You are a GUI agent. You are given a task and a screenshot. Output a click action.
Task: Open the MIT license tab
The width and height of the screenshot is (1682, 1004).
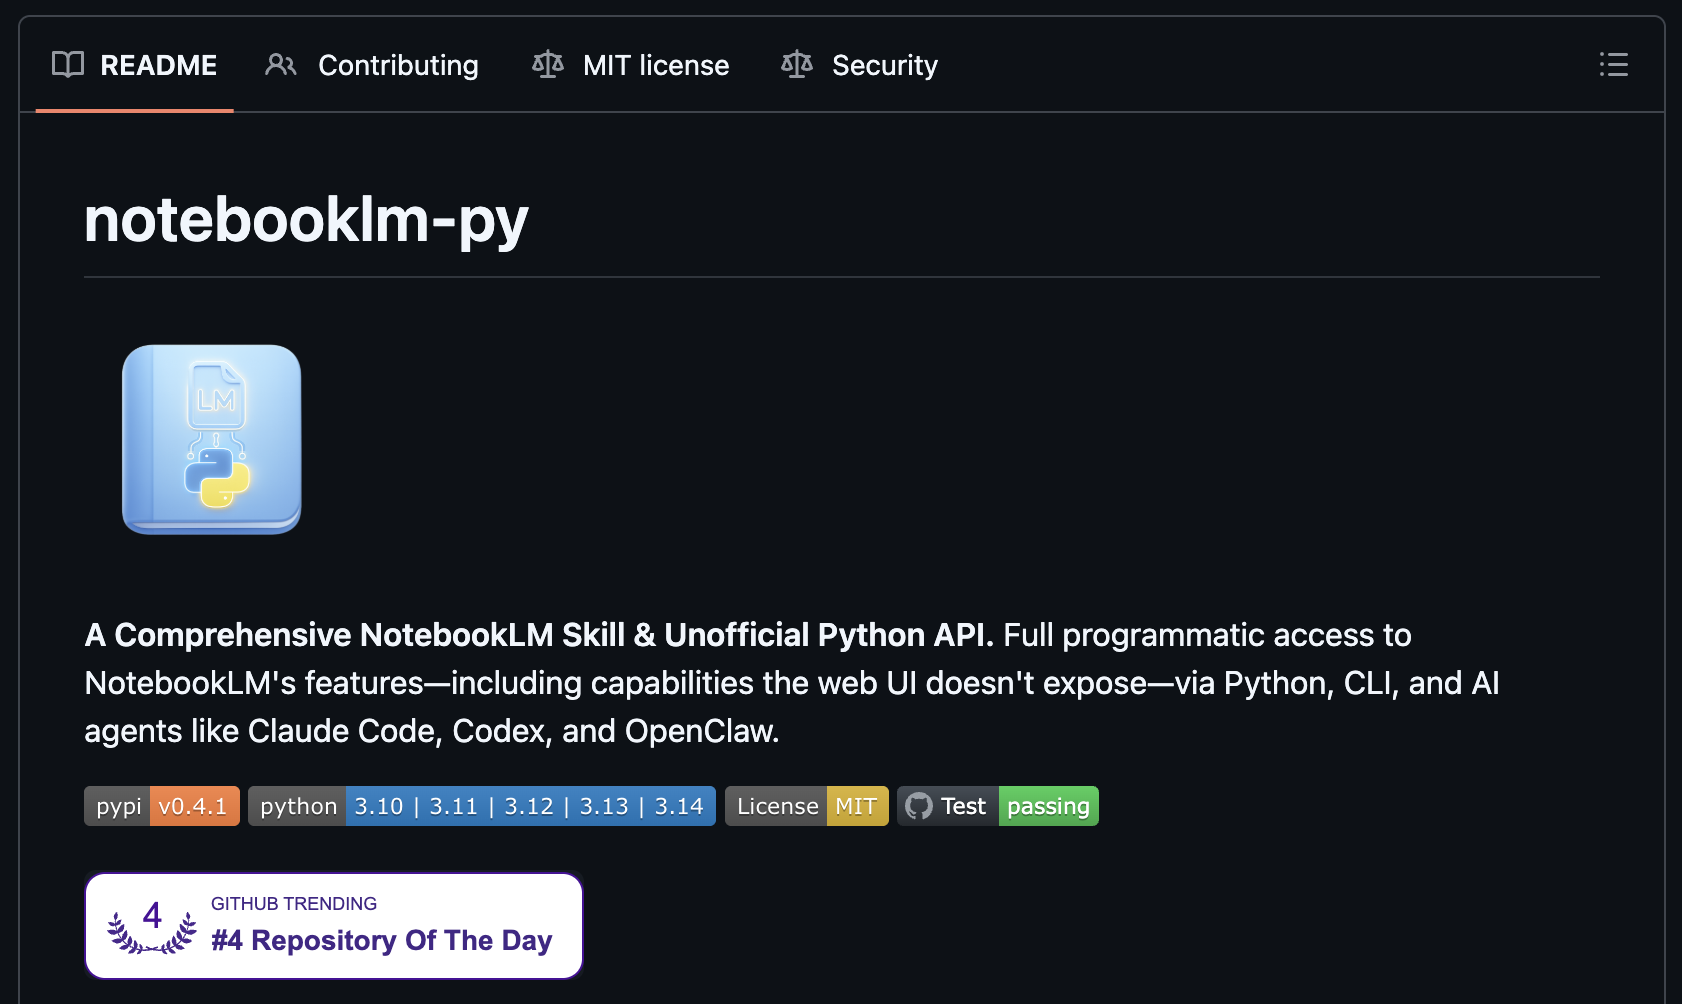point(631,65)
